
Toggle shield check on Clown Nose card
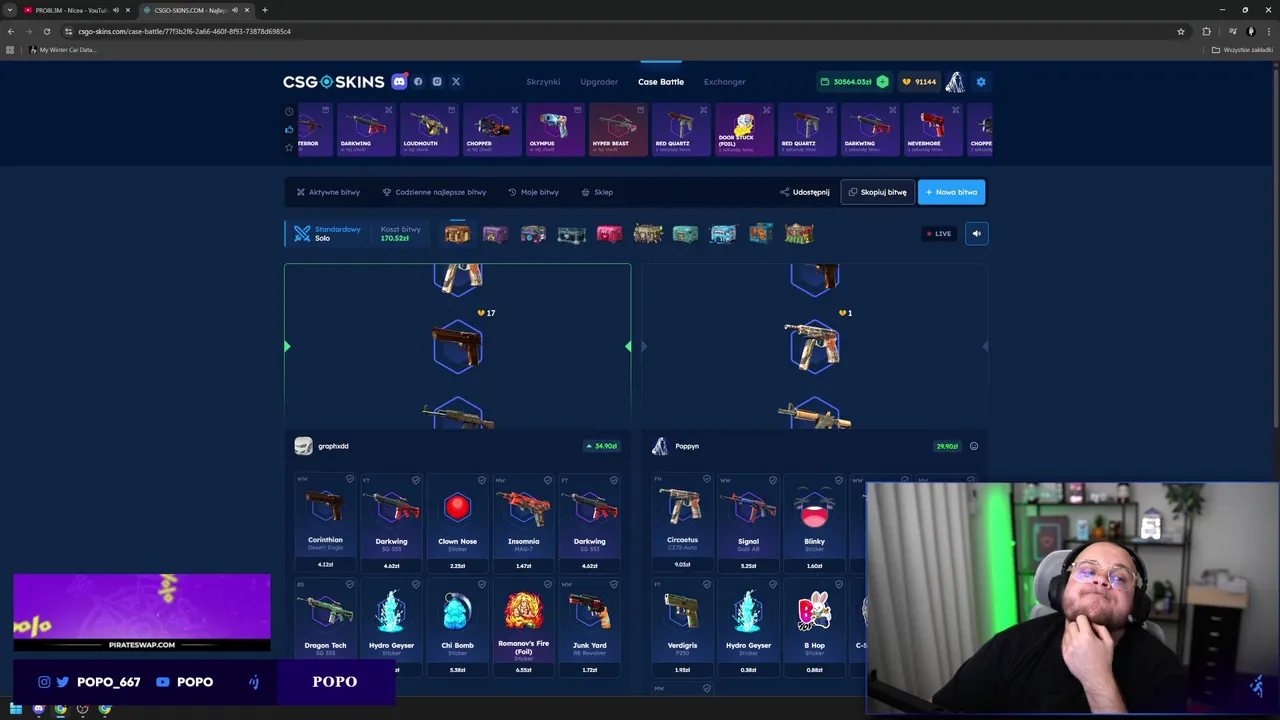(x=482, y=480)
